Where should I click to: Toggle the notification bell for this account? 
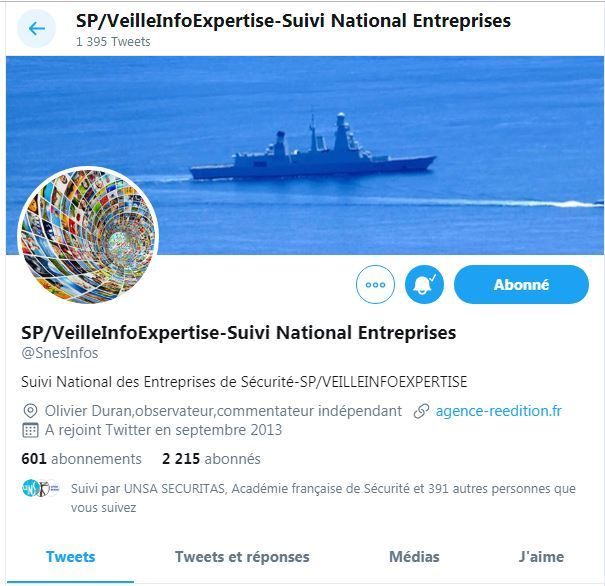tap(424, 284)
